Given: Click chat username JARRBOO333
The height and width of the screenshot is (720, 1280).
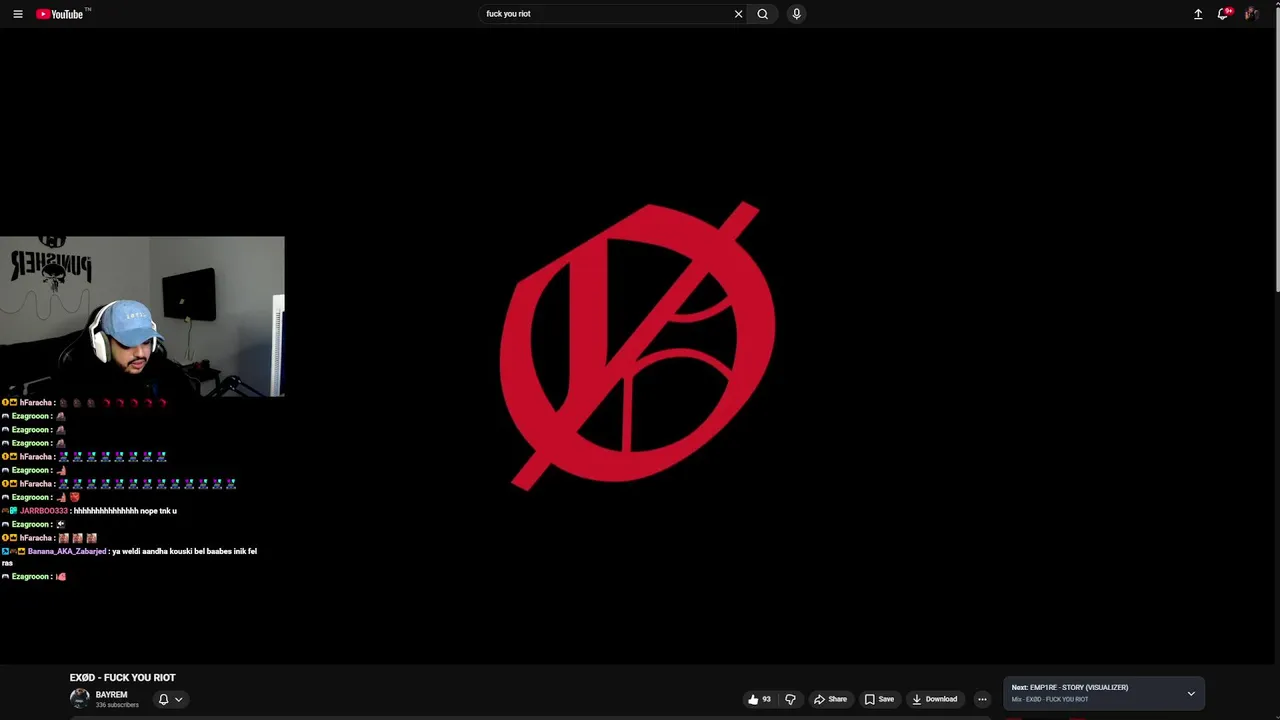Looking at the screenshot, I should [x=44, y=511].
